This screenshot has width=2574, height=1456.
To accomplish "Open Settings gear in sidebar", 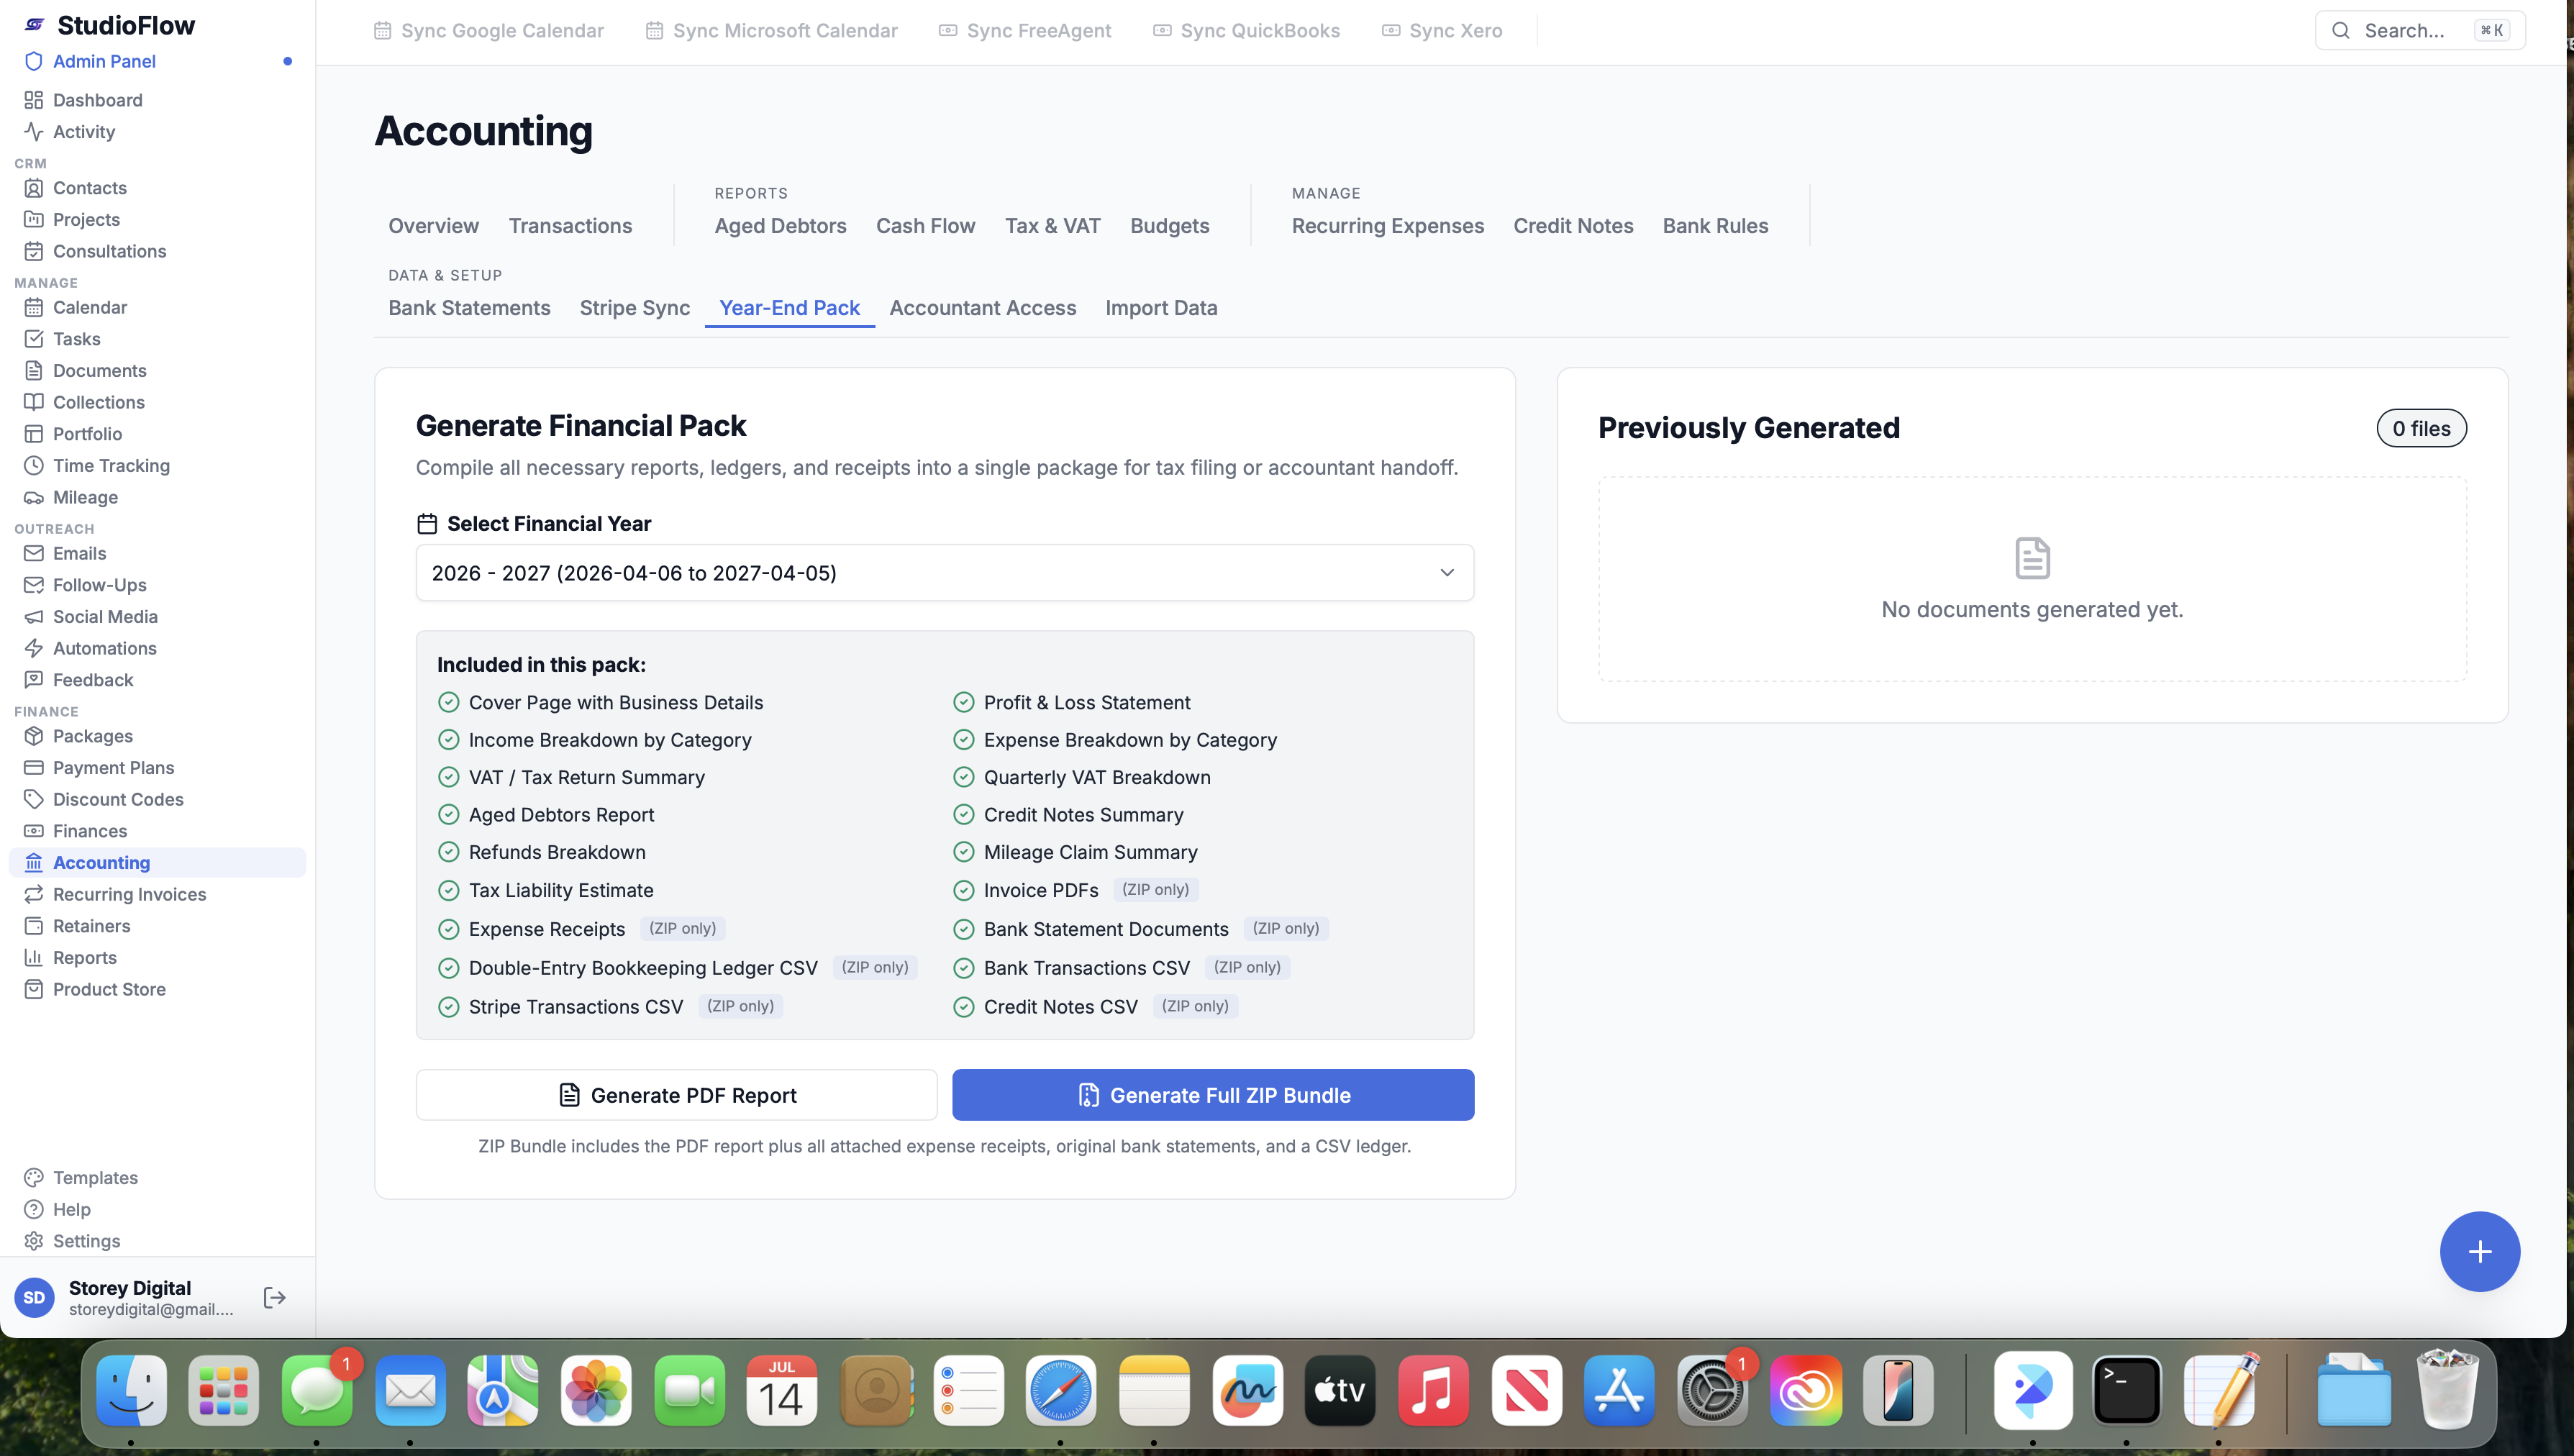I will click(34, 1241).
